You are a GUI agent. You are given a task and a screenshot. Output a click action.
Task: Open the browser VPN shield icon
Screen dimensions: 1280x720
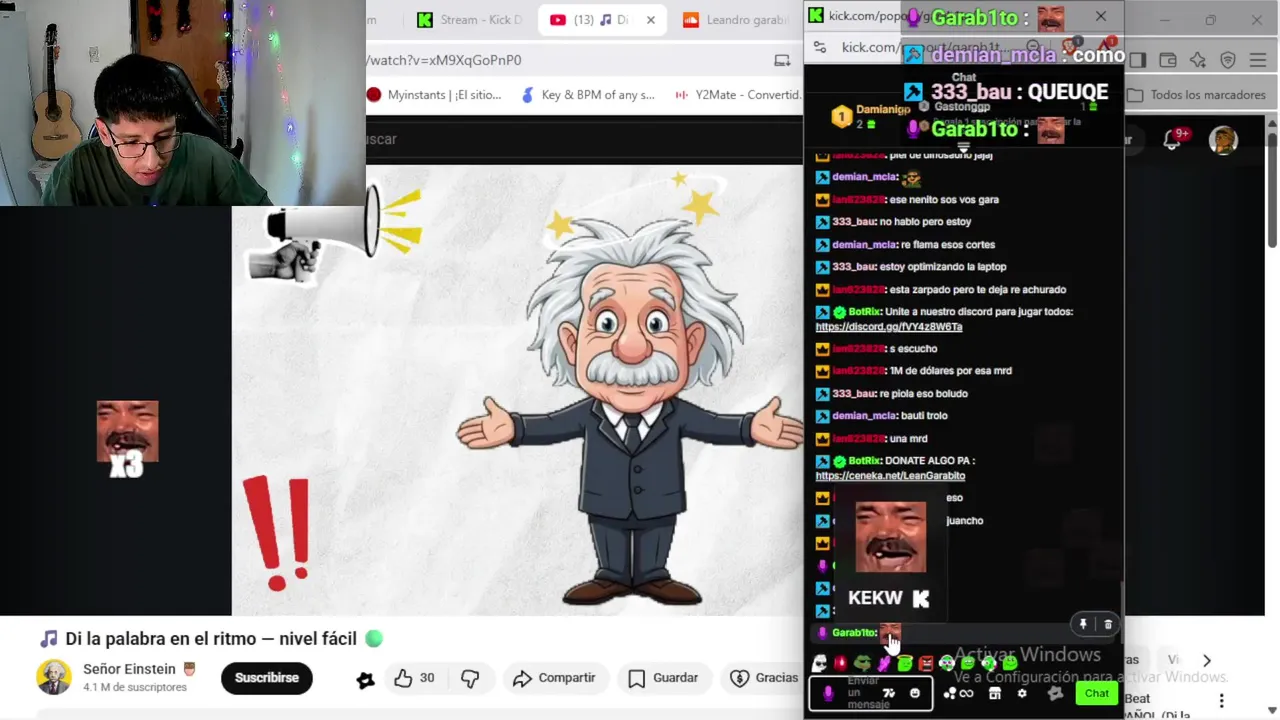tap(1228, 60)
